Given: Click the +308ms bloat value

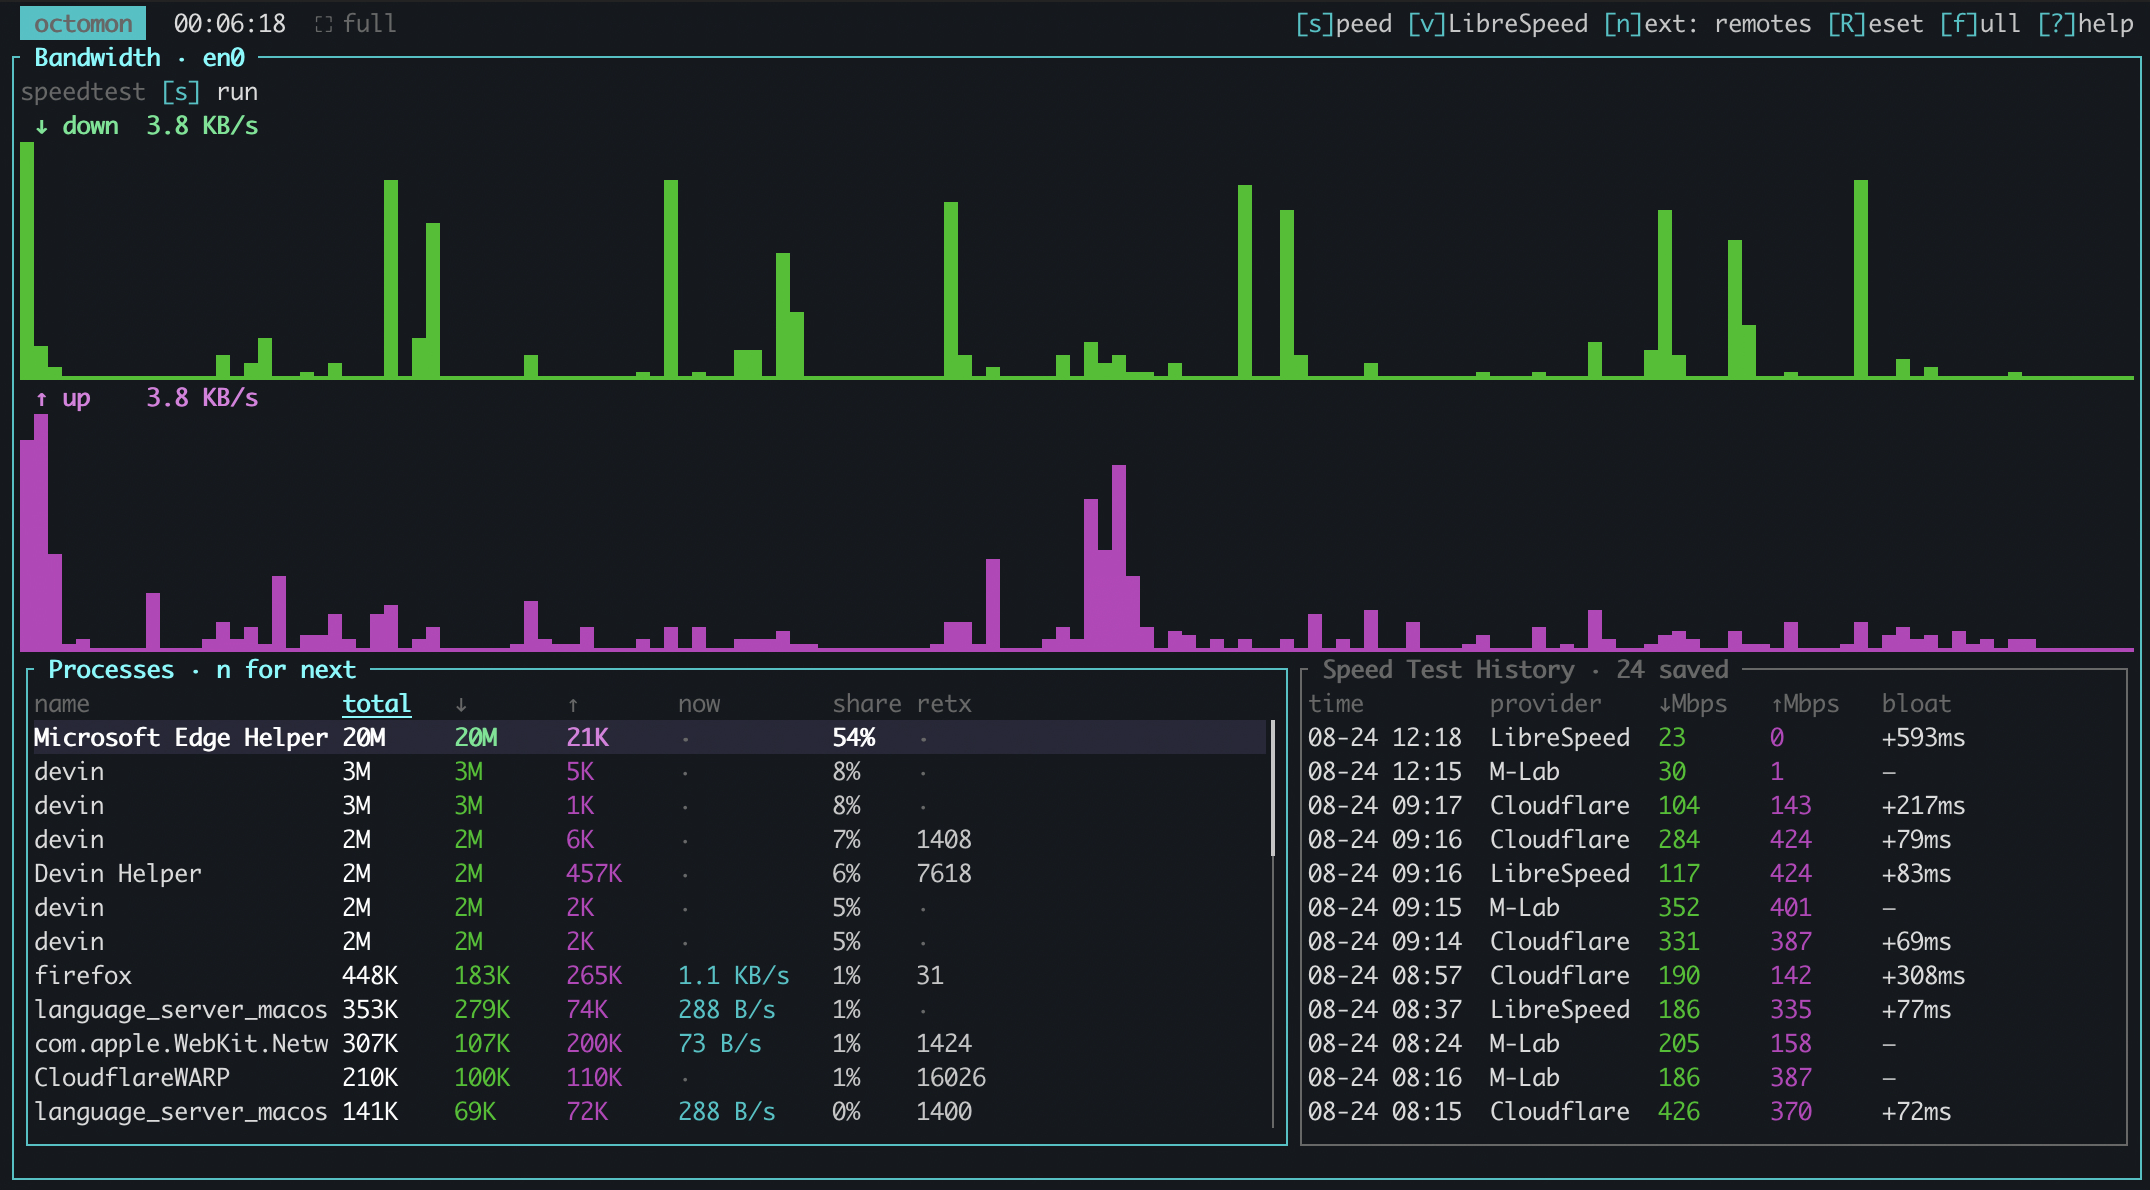Looking at the screenshot, I should pos(1923,976).
